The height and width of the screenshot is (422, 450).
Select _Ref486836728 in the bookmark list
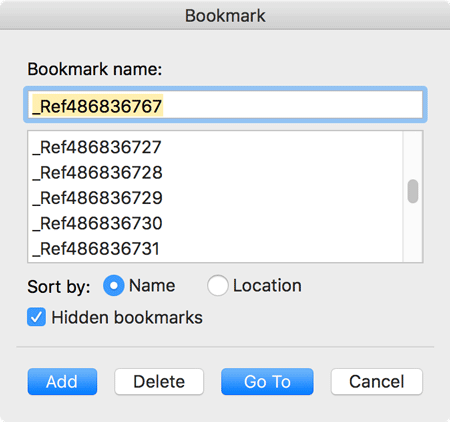click(x=215, y=172)
